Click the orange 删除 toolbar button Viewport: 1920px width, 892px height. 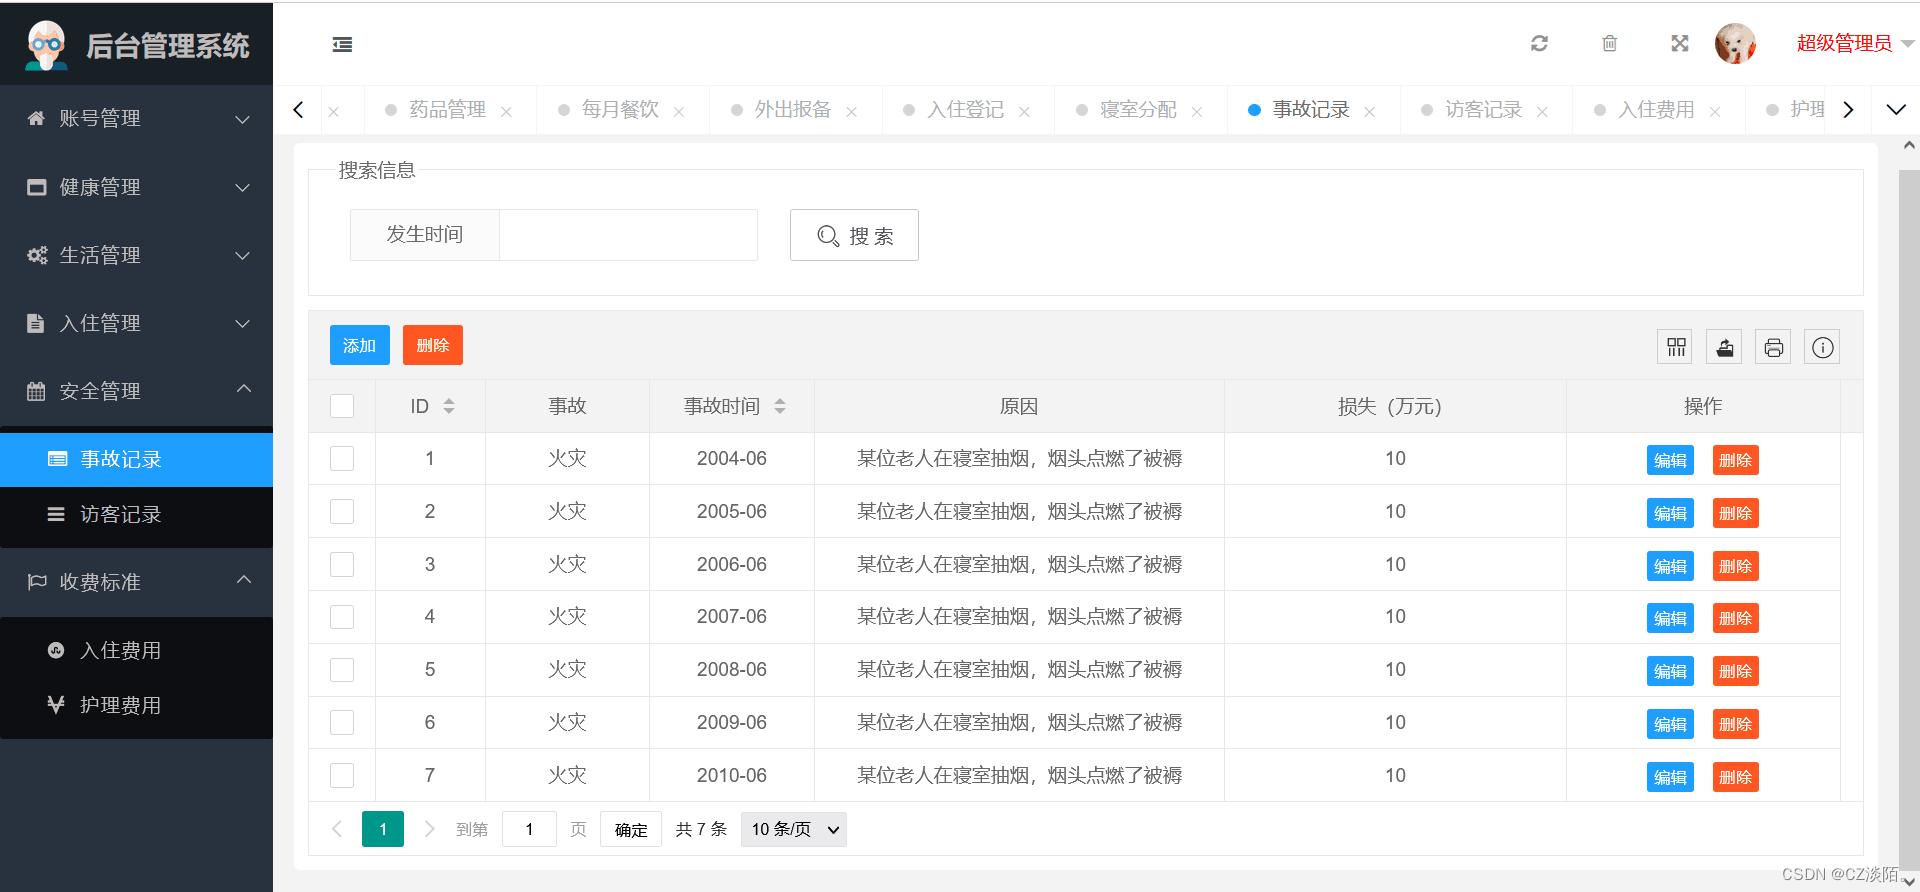pyautogui.click(x=433, y=345)
